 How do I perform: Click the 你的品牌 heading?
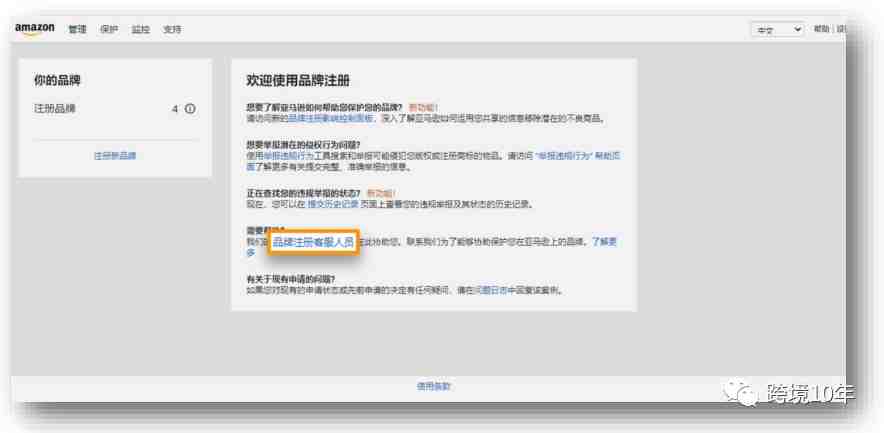tap(57, 81)
